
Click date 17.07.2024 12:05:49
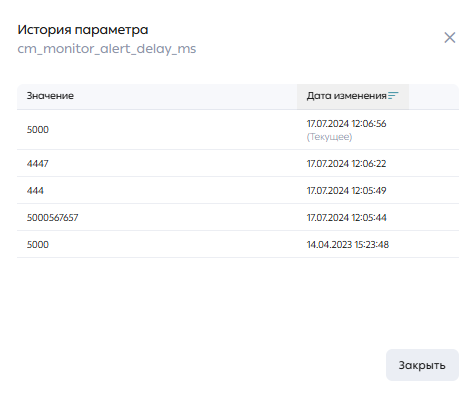tap(346, 191)
